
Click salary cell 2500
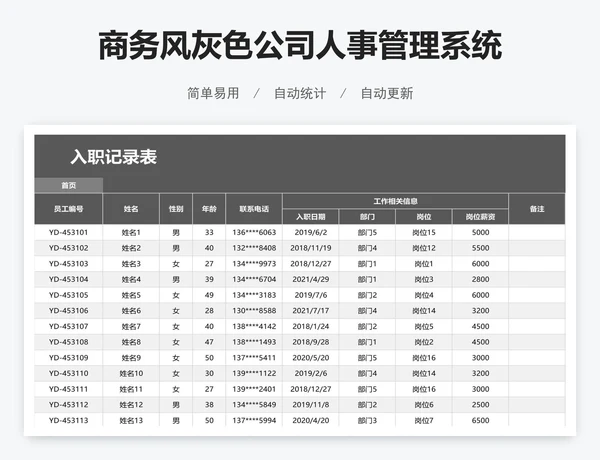point(480,405)
